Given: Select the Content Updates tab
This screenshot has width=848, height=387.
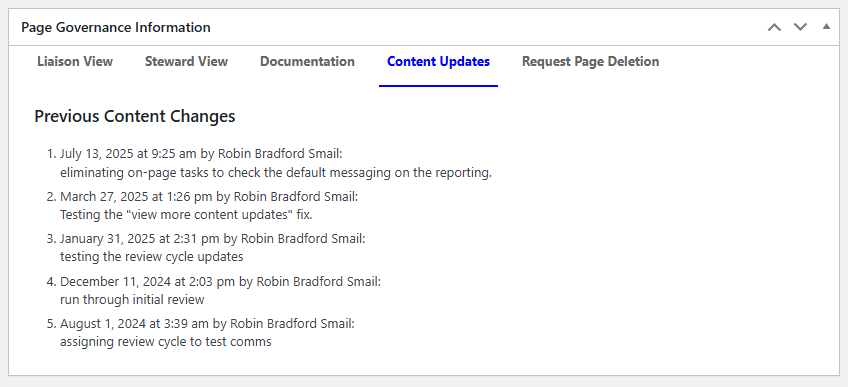Looking at the screenshot, I should click(439, 62).
